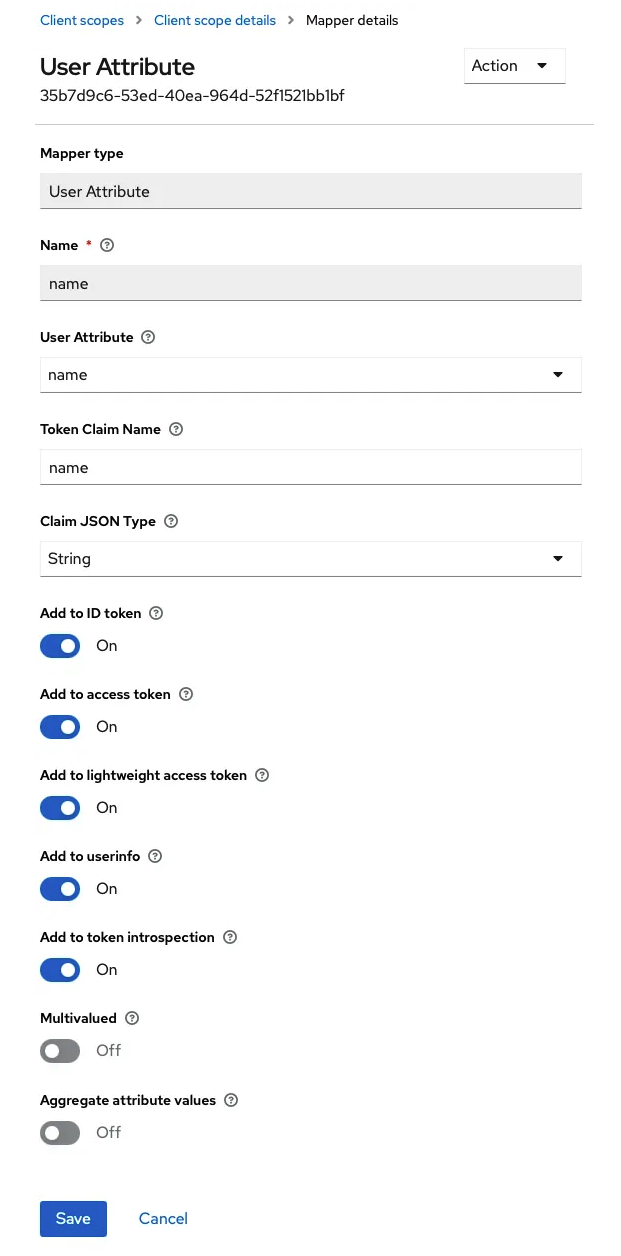Screen dimensions: 621x1256
Task: Show help for Add to token introspection
Action: click(230, 937)
